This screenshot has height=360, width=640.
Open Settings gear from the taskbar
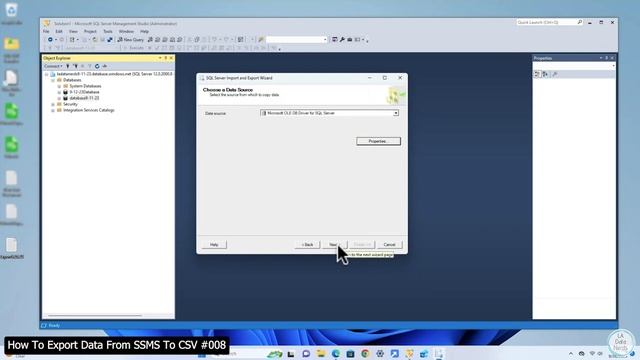click(x=380, y=353)
